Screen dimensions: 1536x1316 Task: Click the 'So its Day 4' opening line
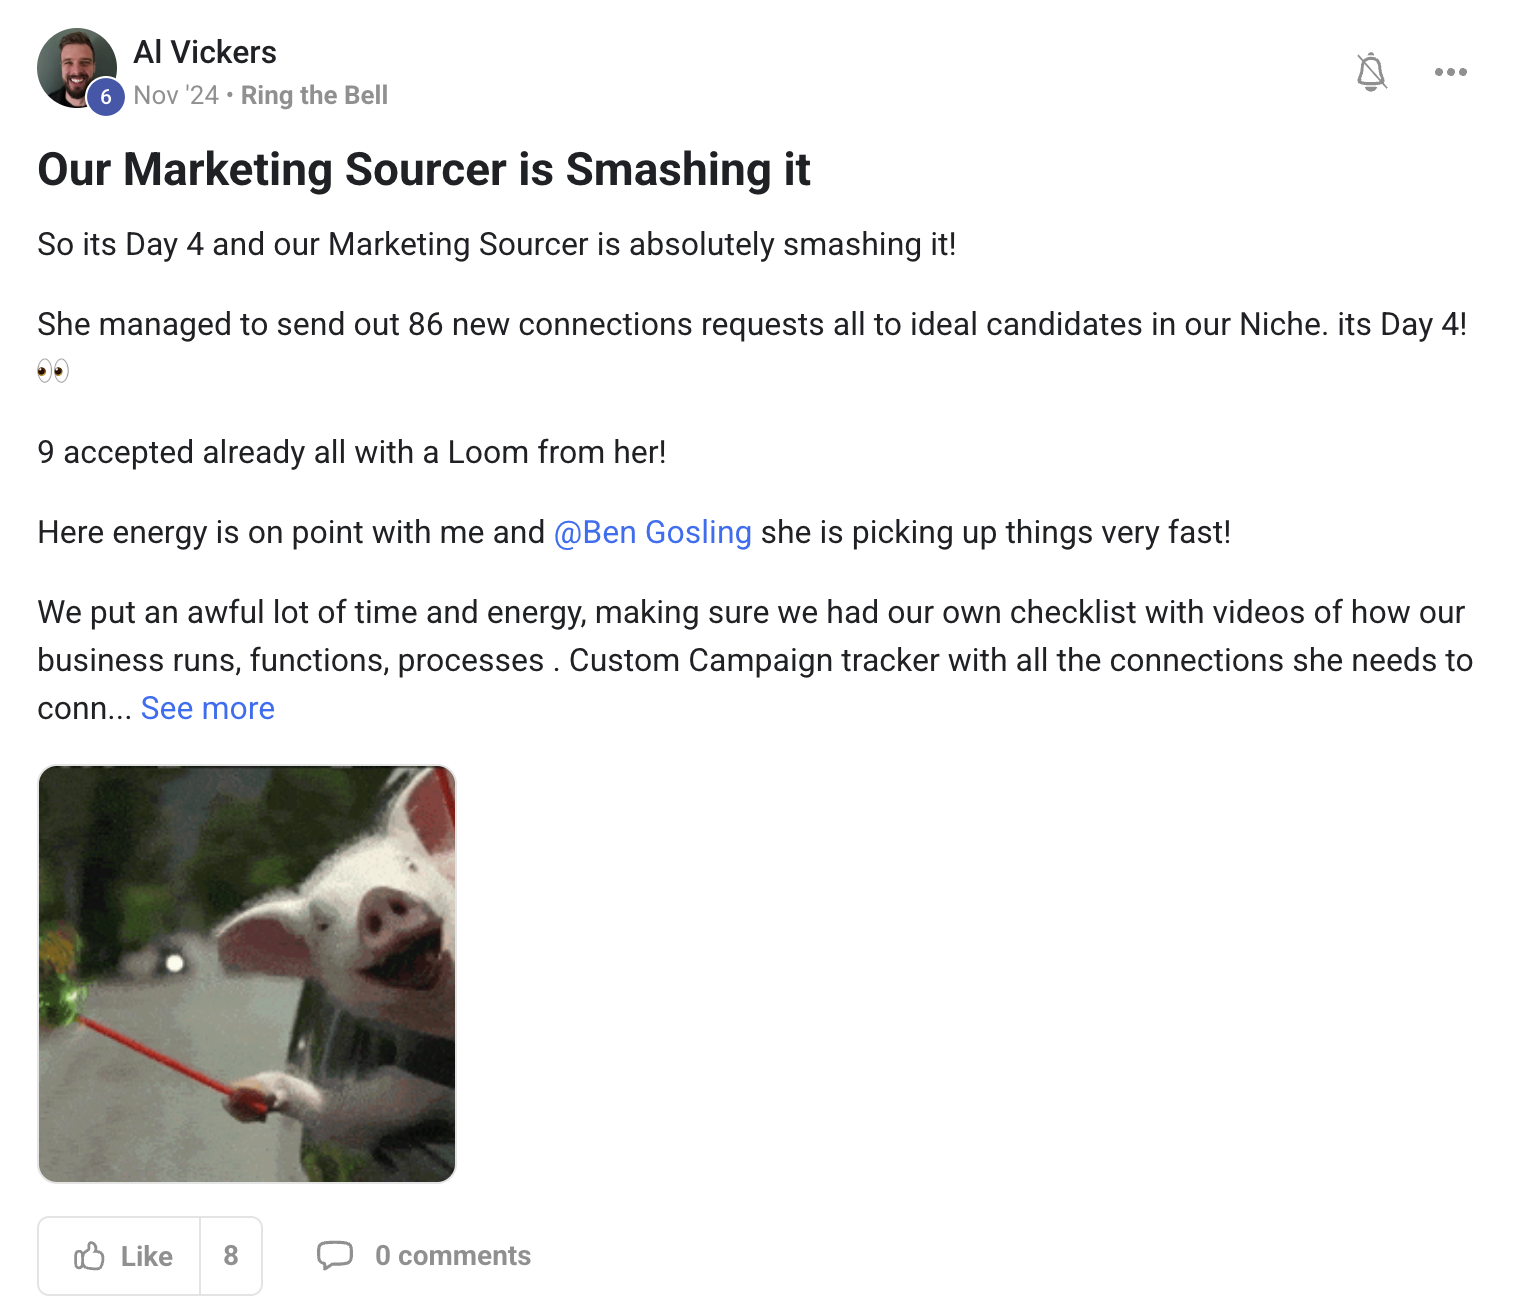496,244
